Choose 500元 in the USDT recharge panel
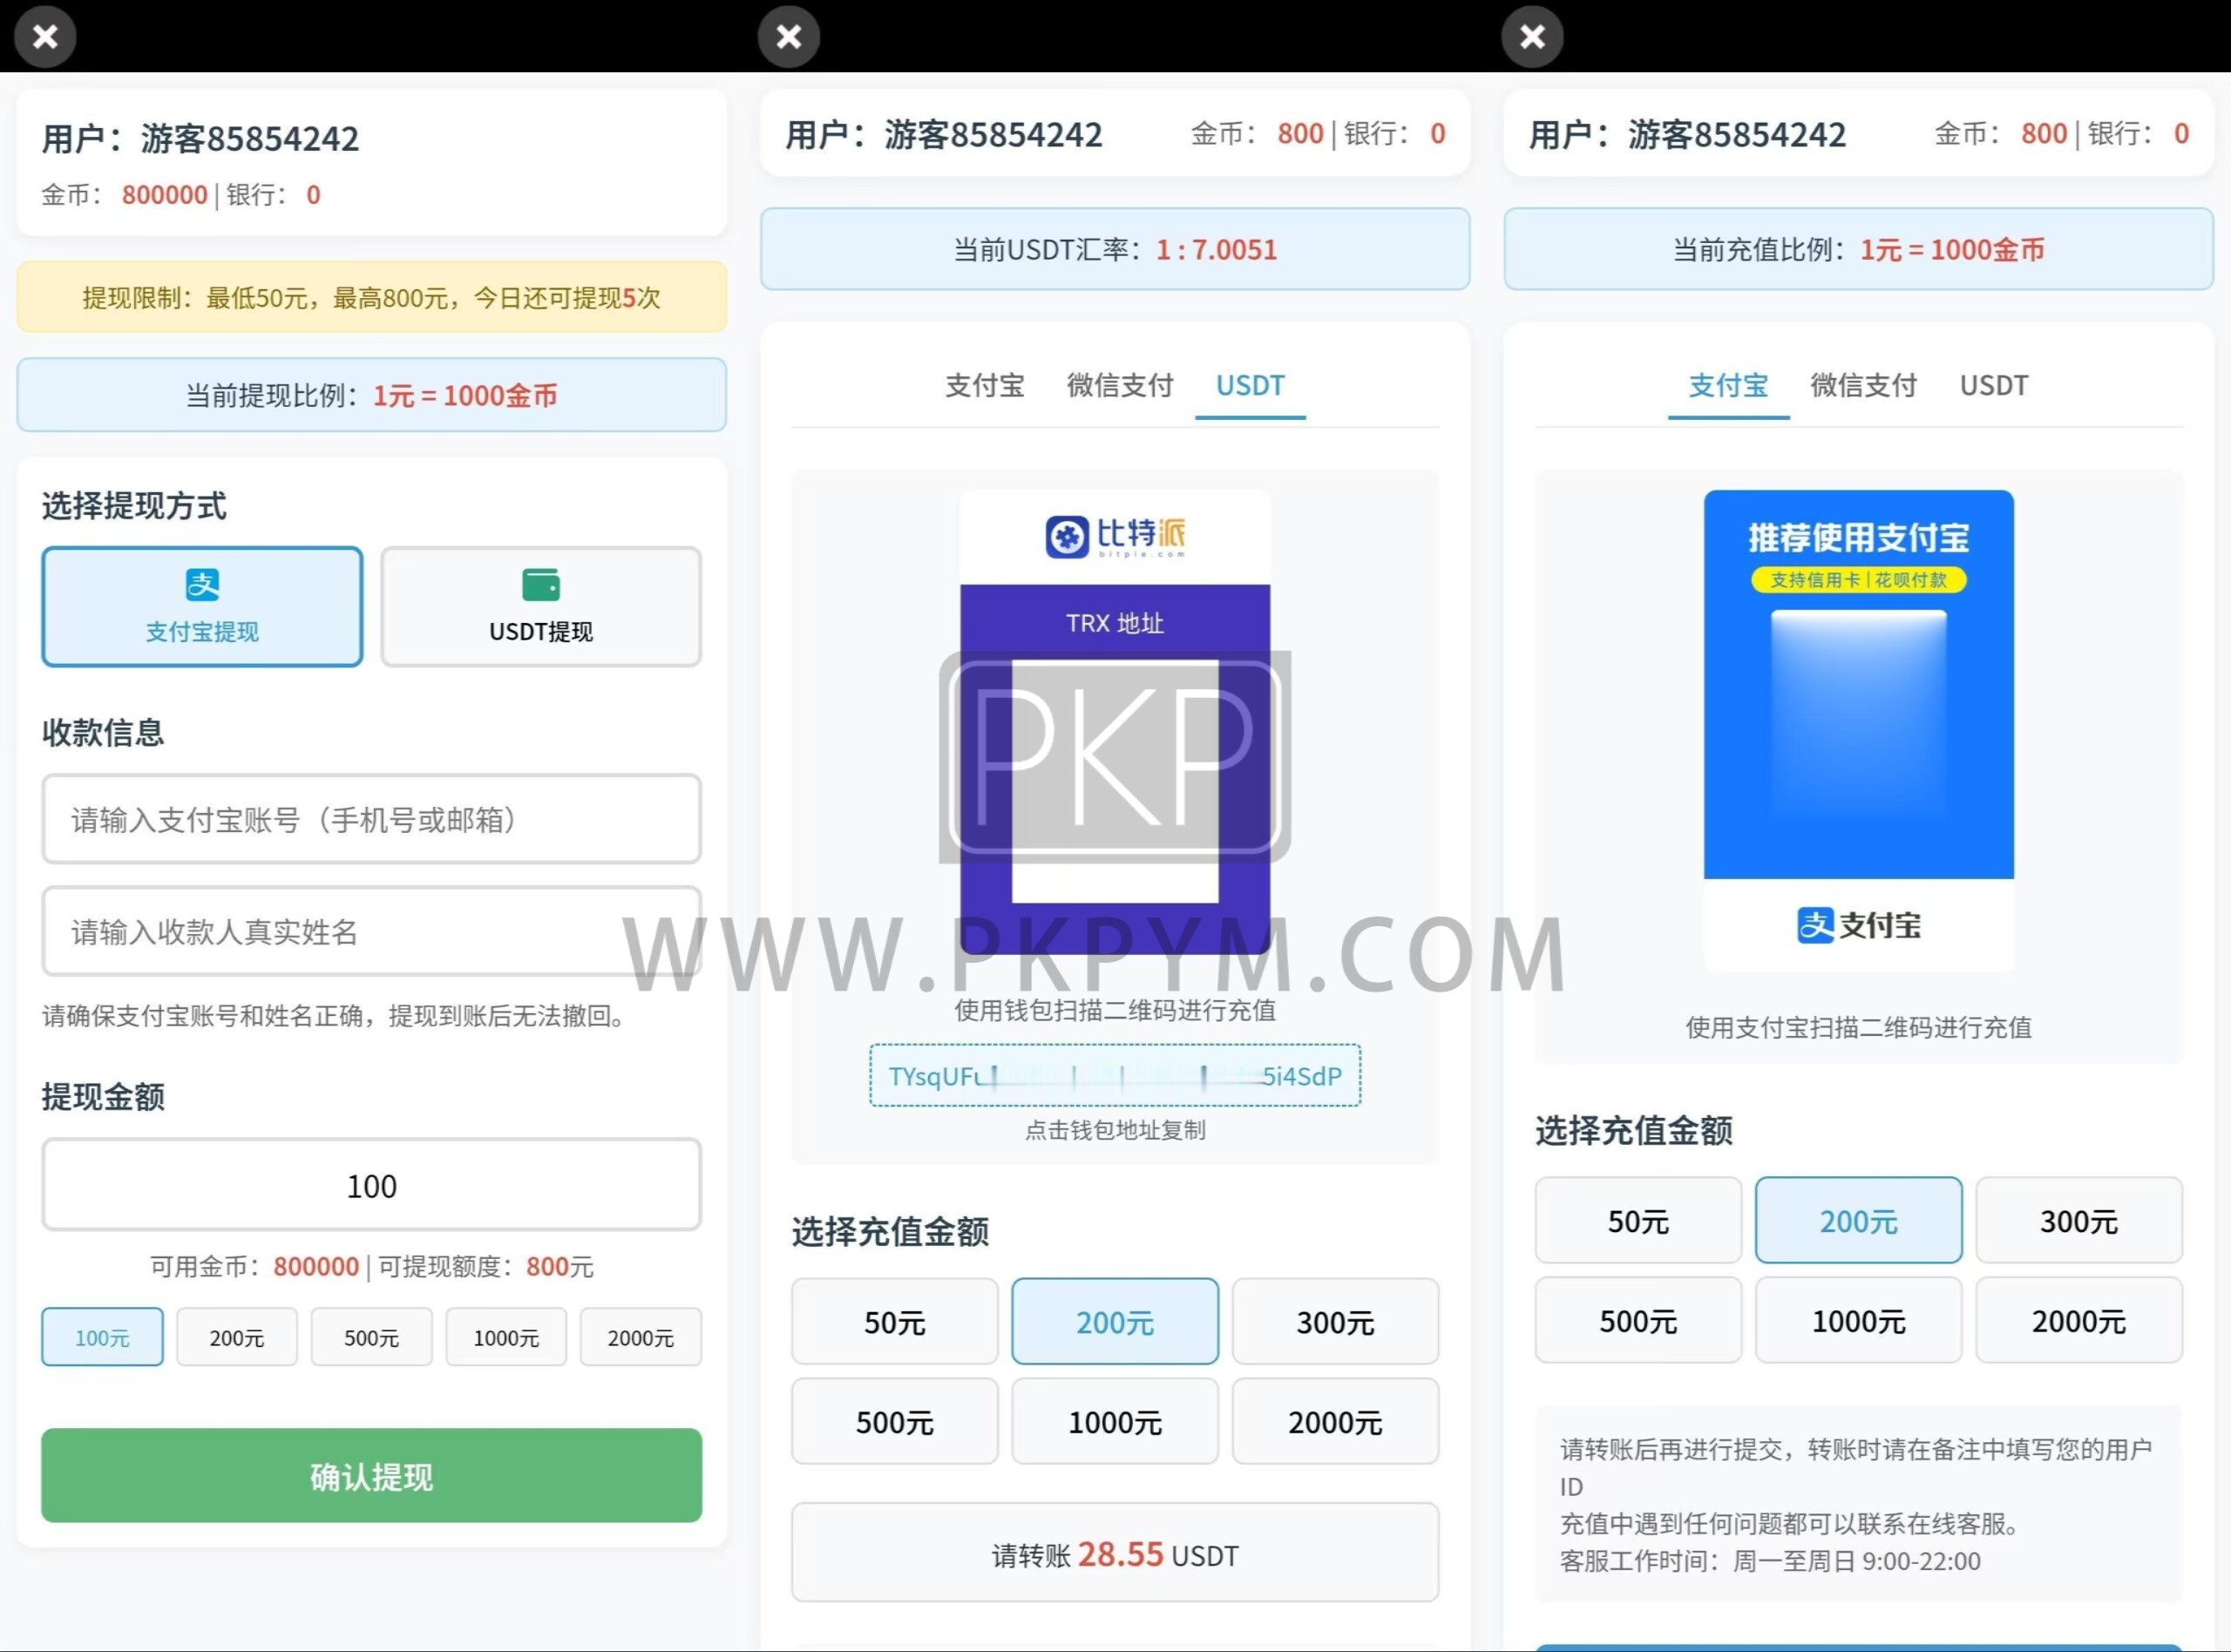The image size is (2231, 1652). [895, 1422]
